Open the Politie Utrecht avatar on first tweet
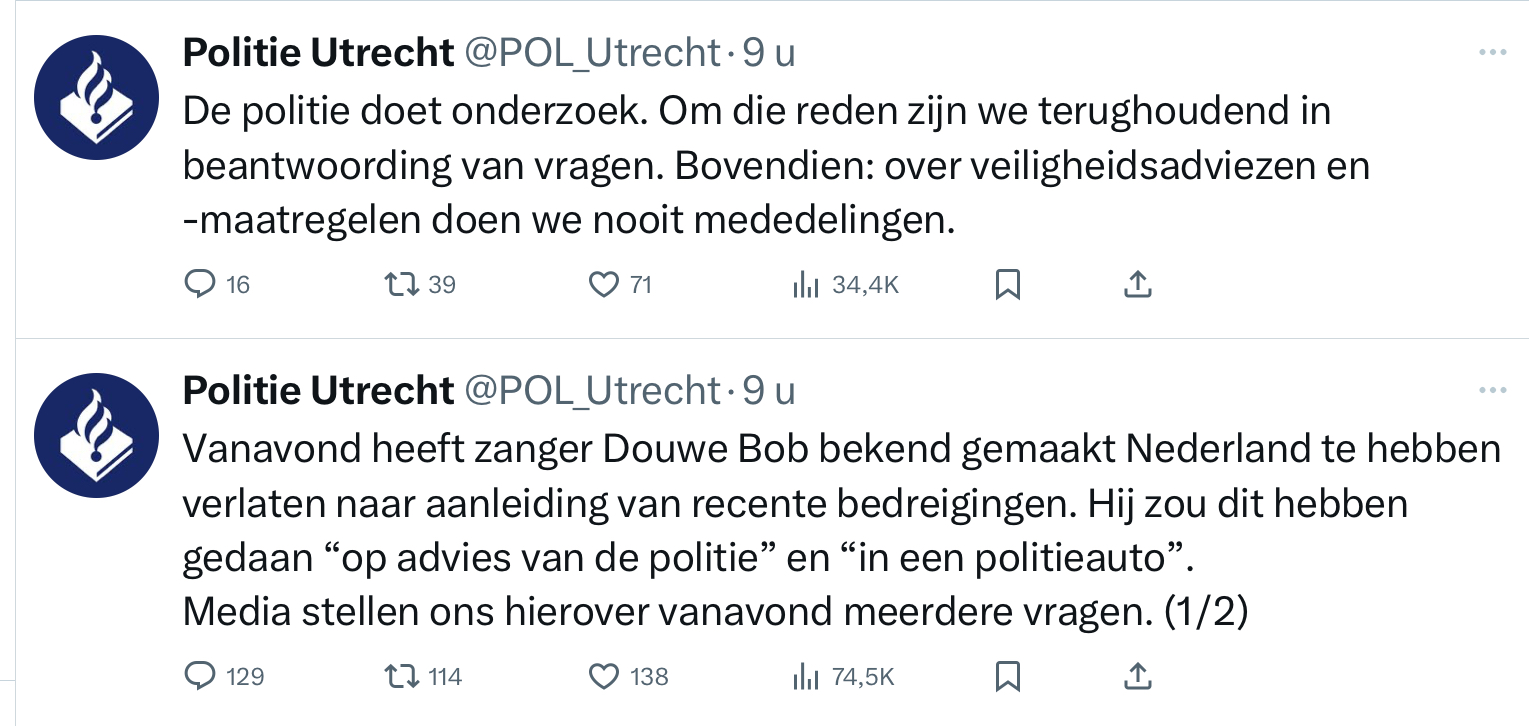 click(x=96, y=98)
